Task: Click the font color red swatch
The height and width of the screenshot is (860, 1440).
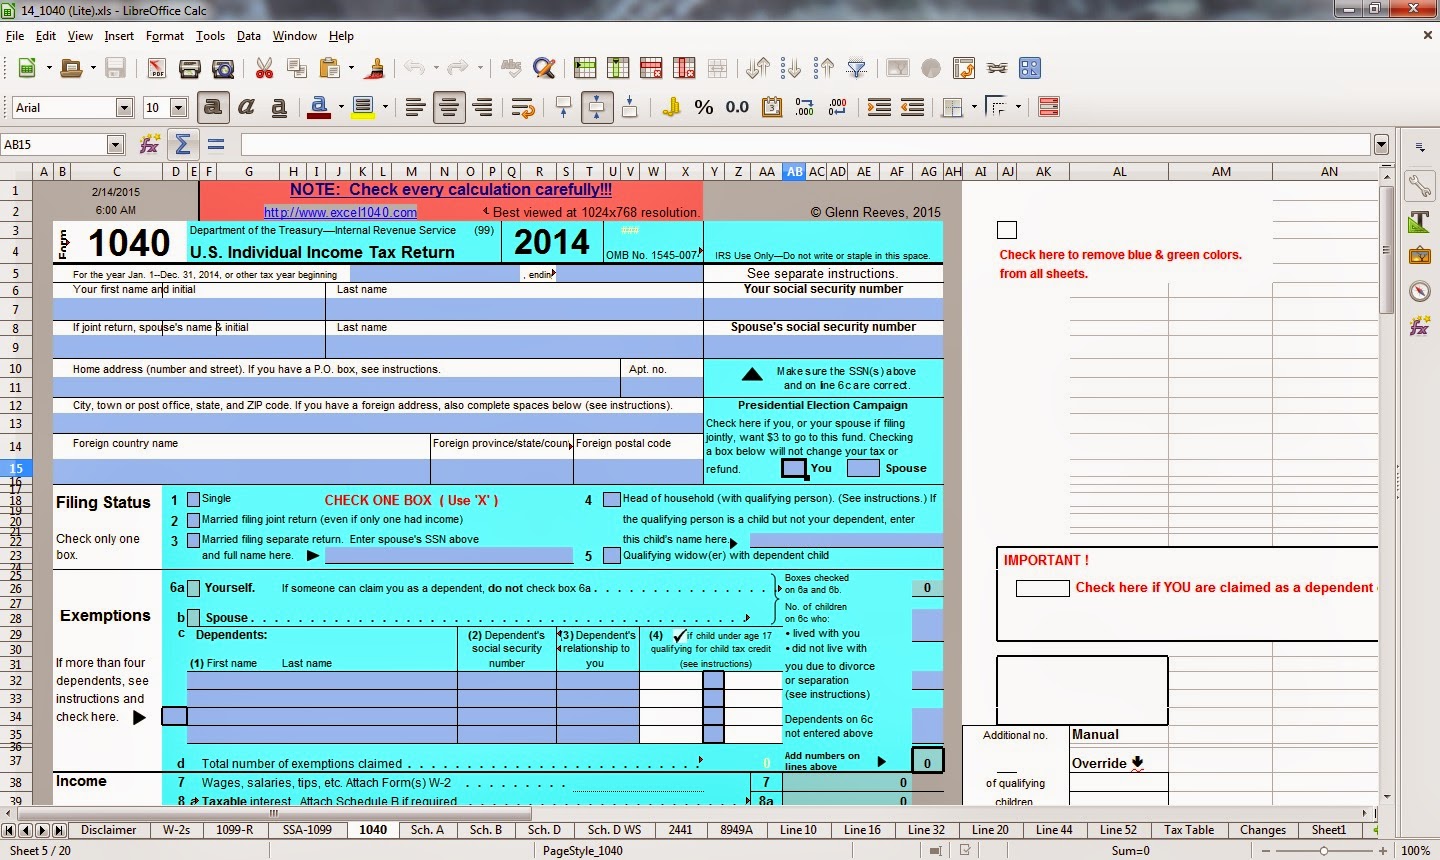Action: 319,108
